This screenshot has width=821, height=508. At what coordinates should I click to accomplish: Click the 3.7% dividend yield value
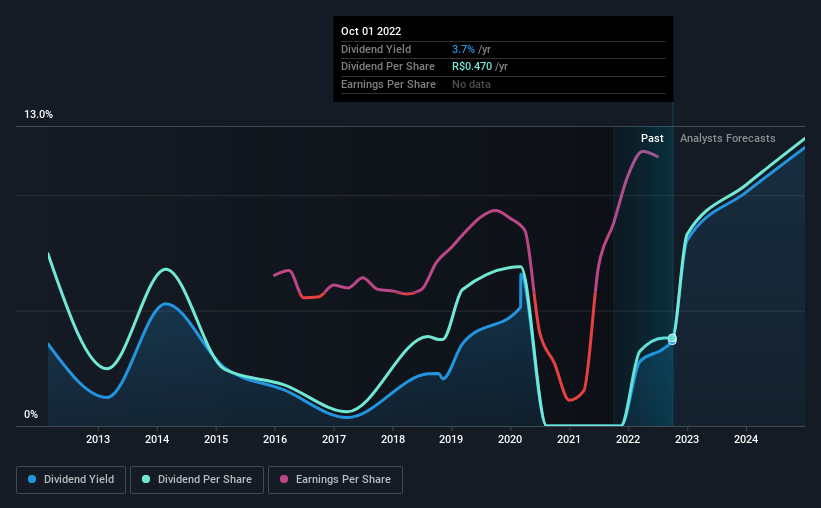pos(463,49)
